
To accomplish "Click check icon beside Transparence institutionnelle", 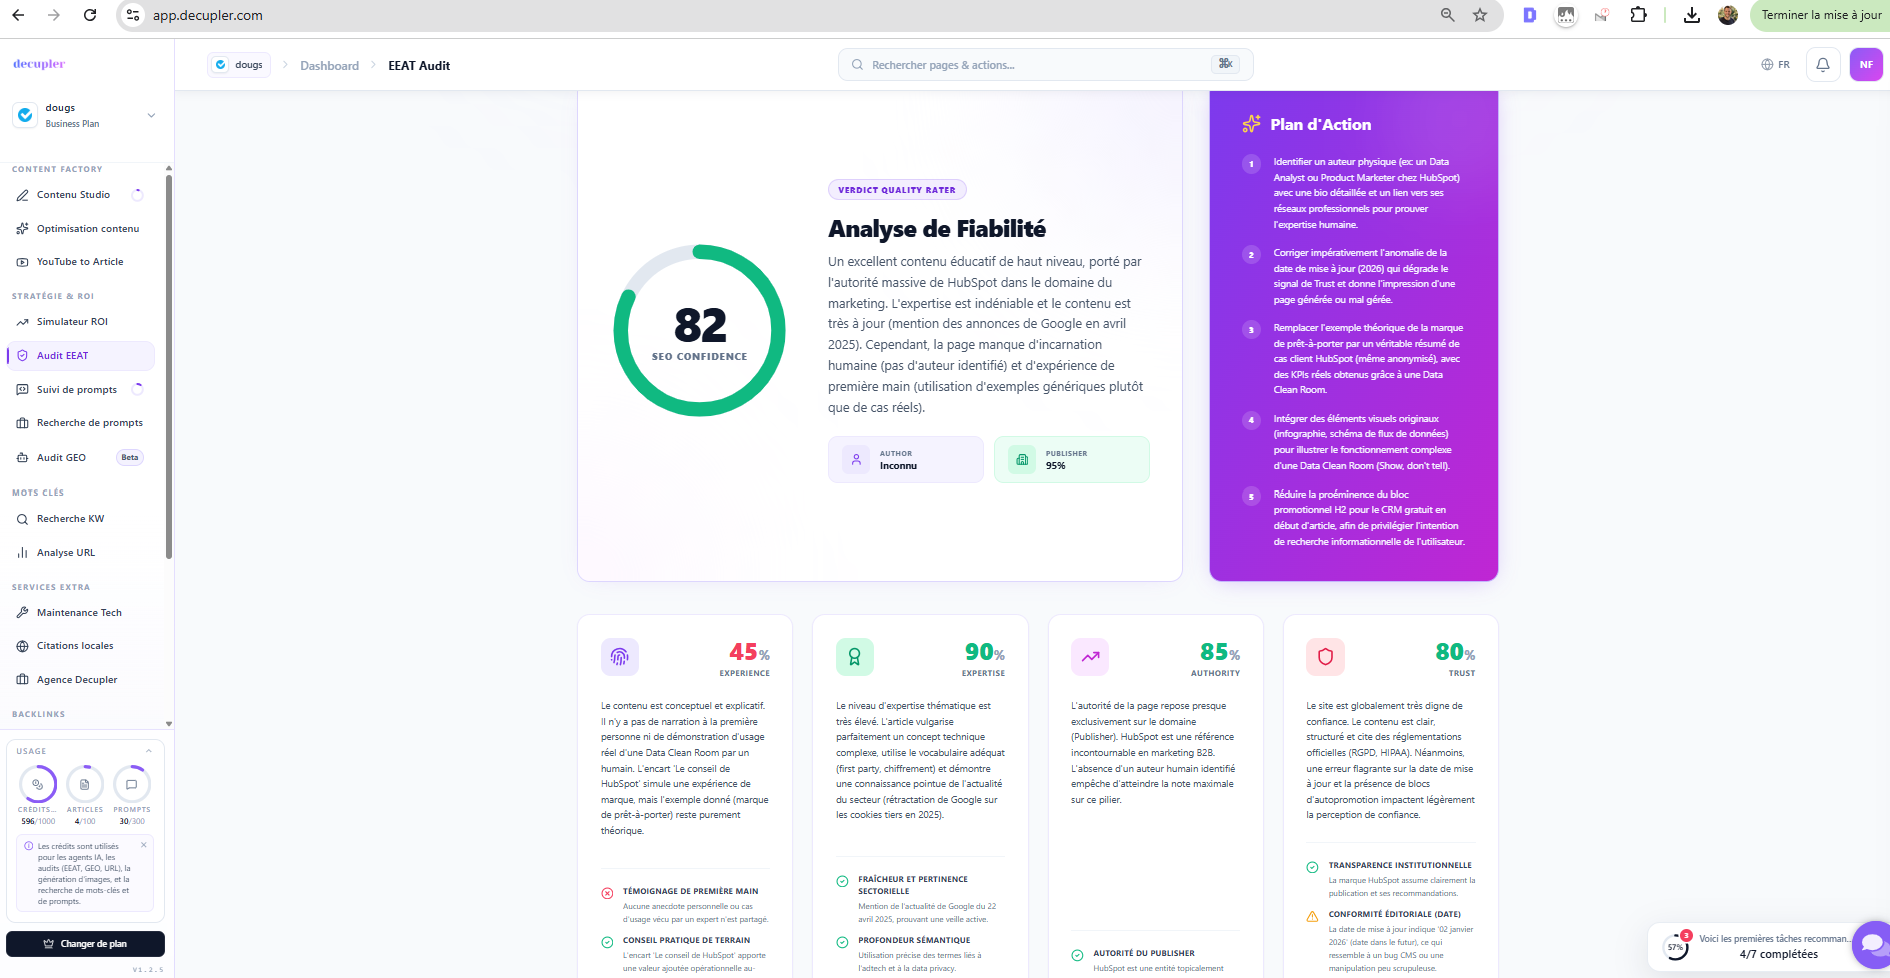I will 1312,867.
